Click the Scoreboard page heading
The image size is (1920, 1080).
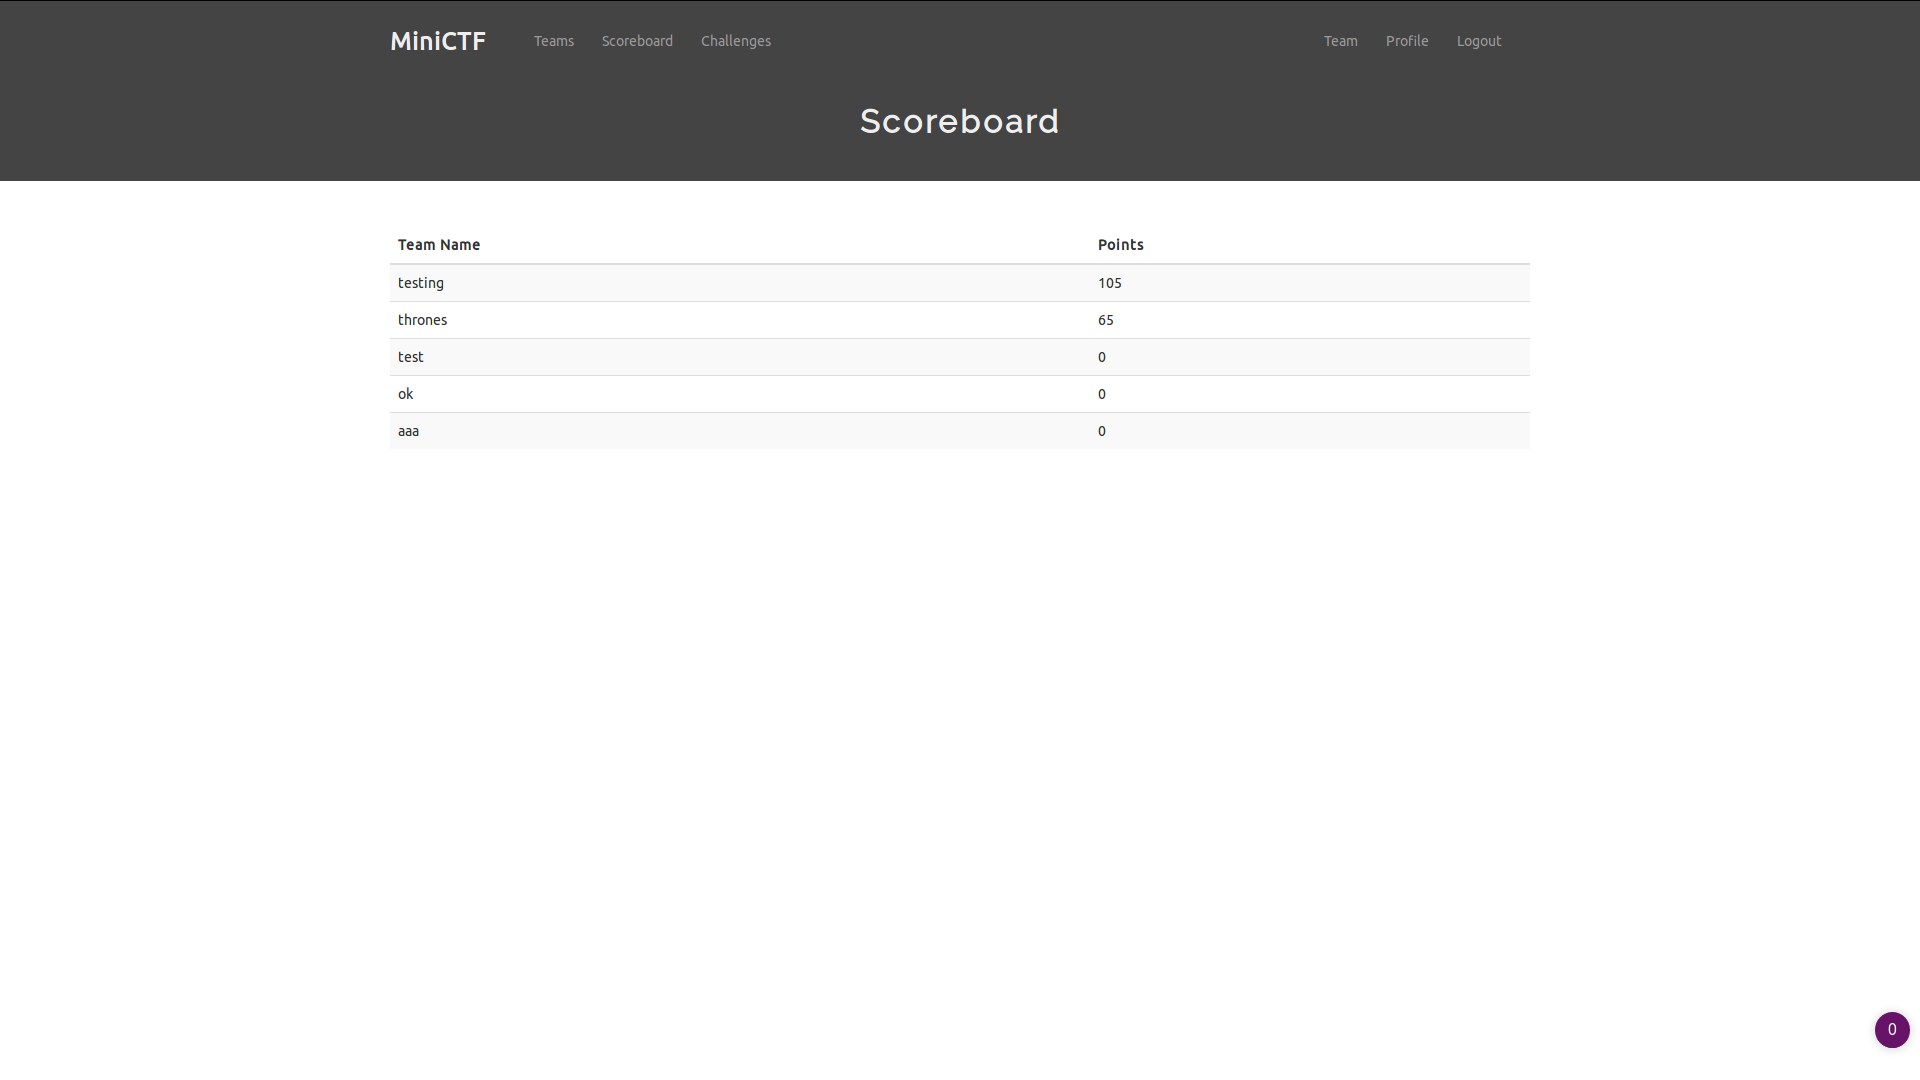point(959,121)
